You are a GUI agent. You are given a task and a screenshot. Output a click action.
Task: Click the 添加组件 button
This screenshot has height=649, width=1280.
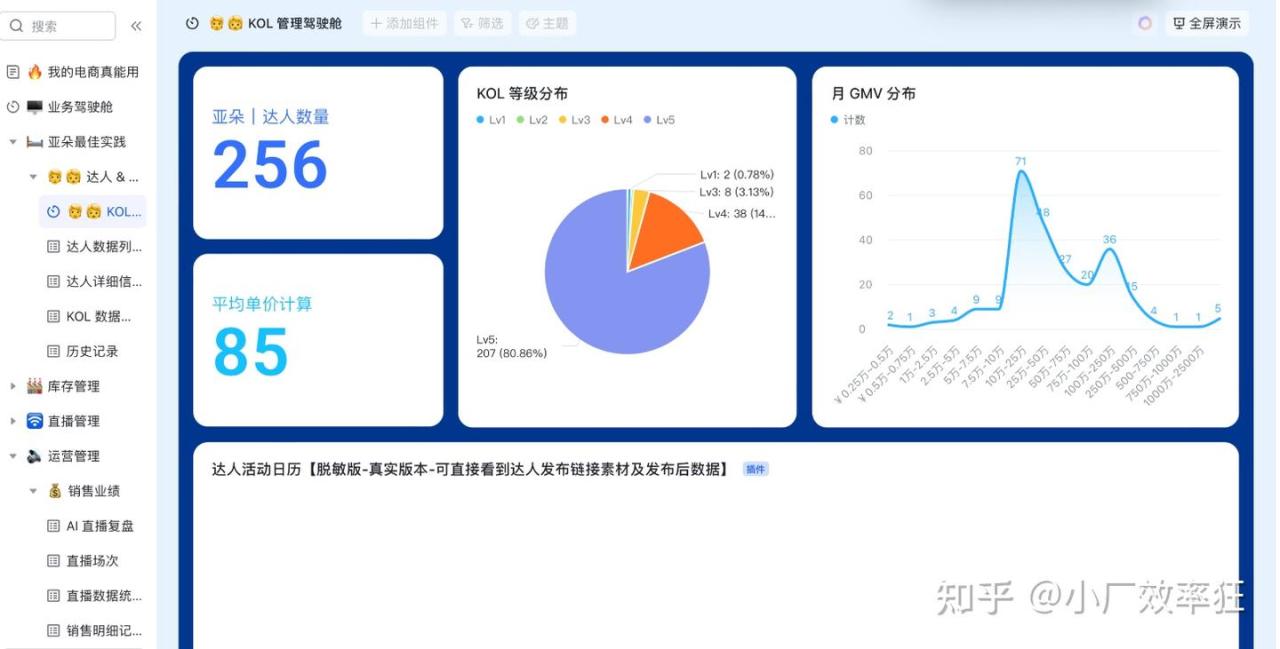click(x=404, y=23)
